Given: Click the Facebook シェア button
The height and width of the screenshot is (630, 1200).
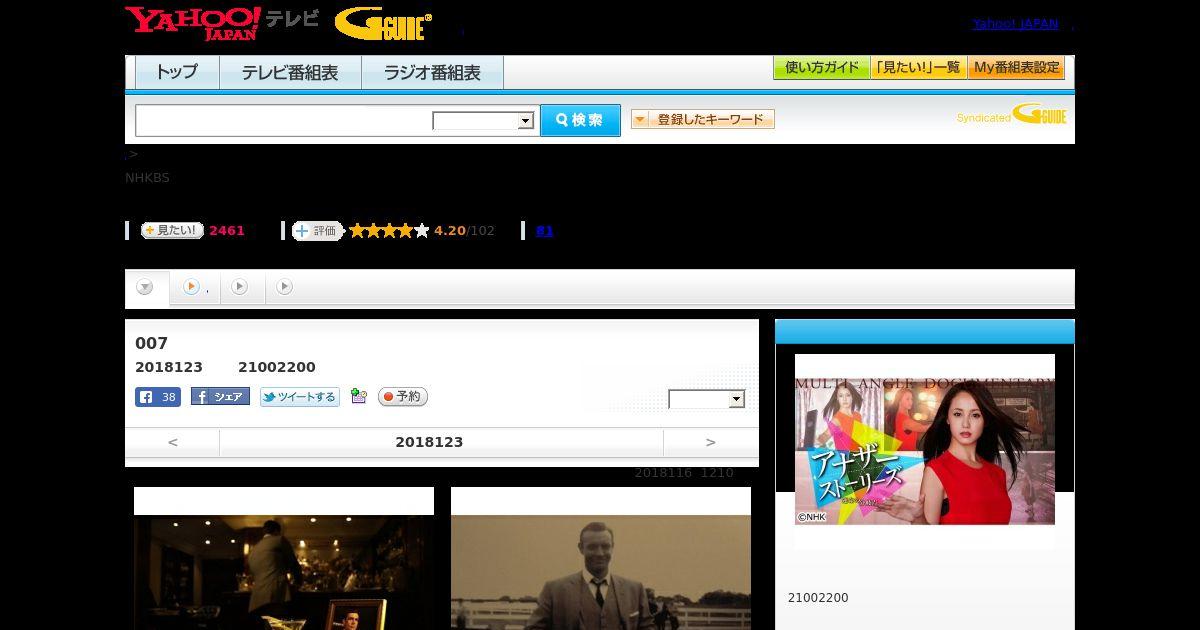Looking at the screenshot, I should 220,397.
